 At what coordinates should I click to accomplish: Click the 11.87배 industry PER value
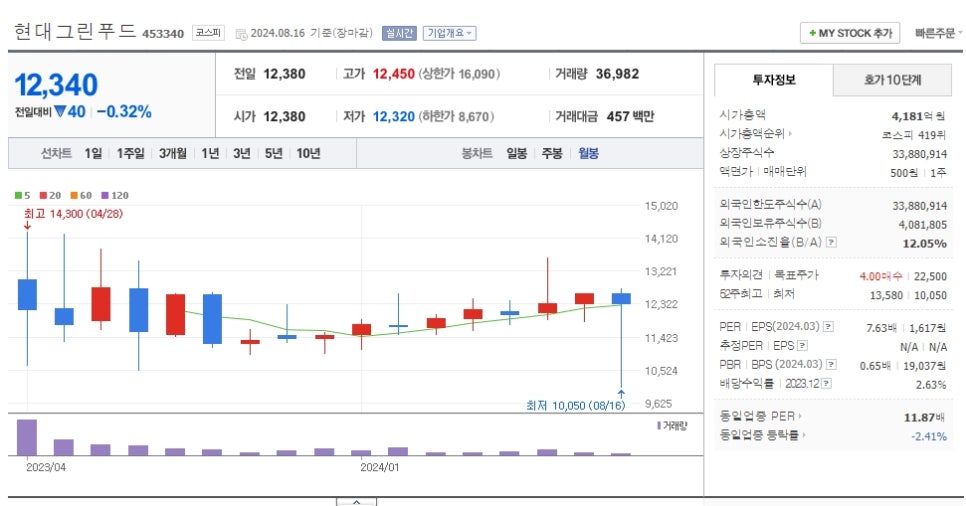[925, 417]
